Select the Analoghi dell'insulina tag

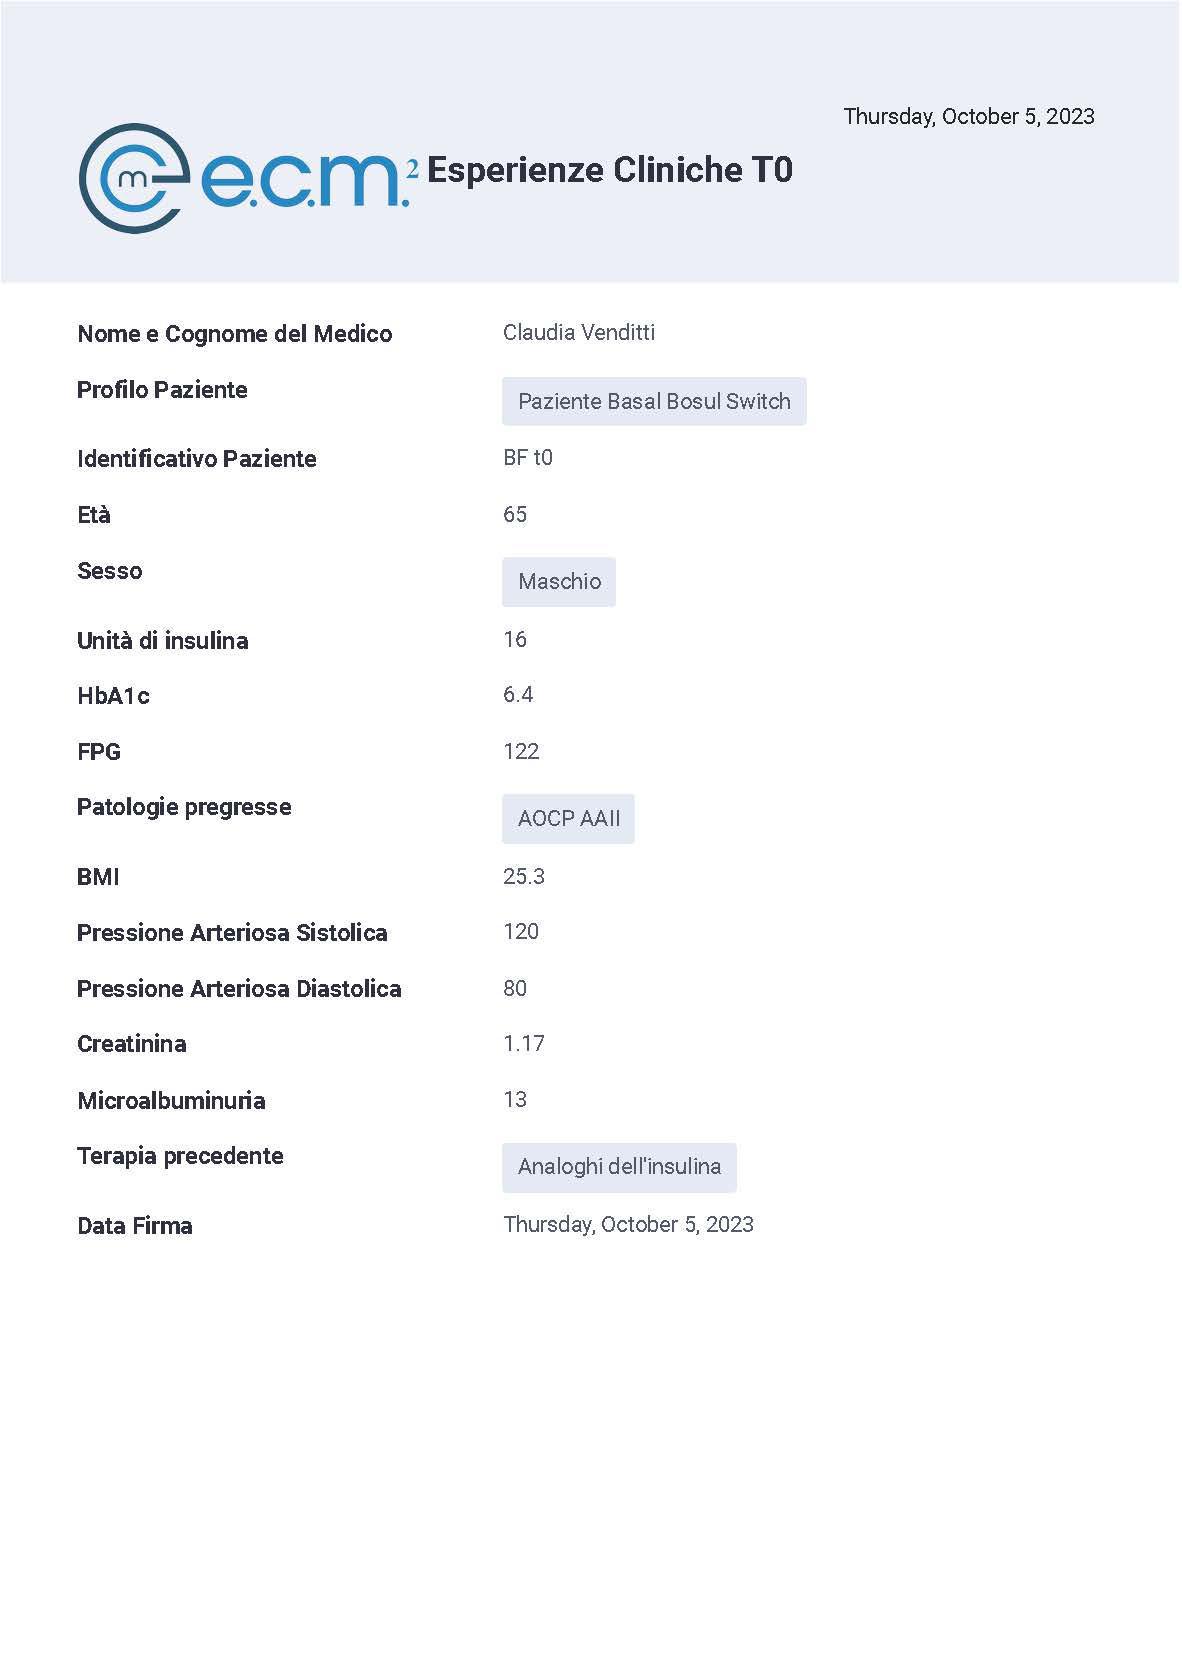pos(619,1167)
